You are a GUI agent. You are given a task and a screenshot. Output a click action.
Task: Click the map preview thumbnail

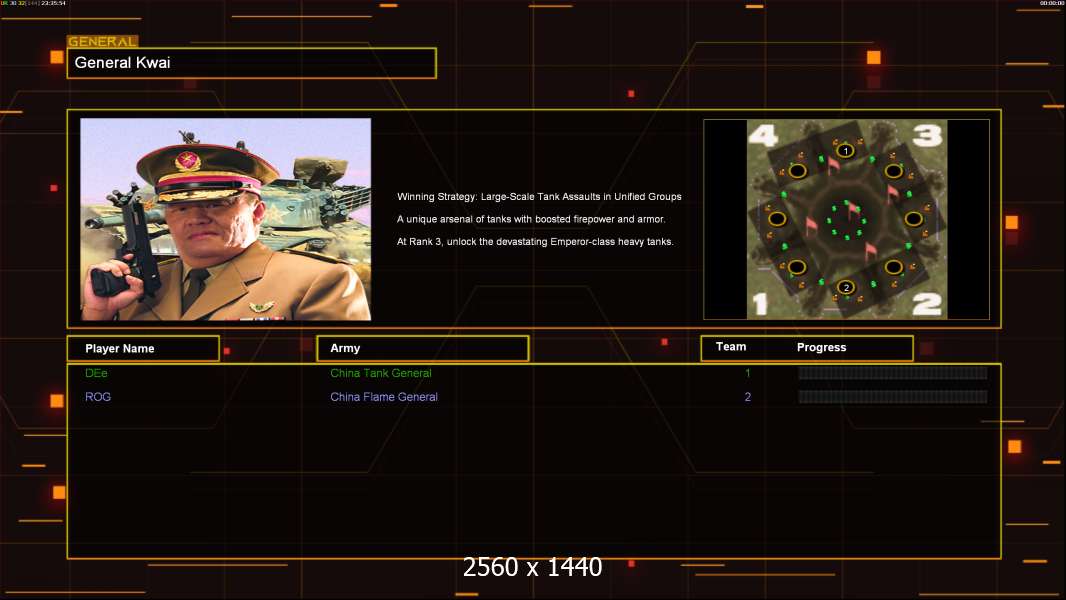846,219
